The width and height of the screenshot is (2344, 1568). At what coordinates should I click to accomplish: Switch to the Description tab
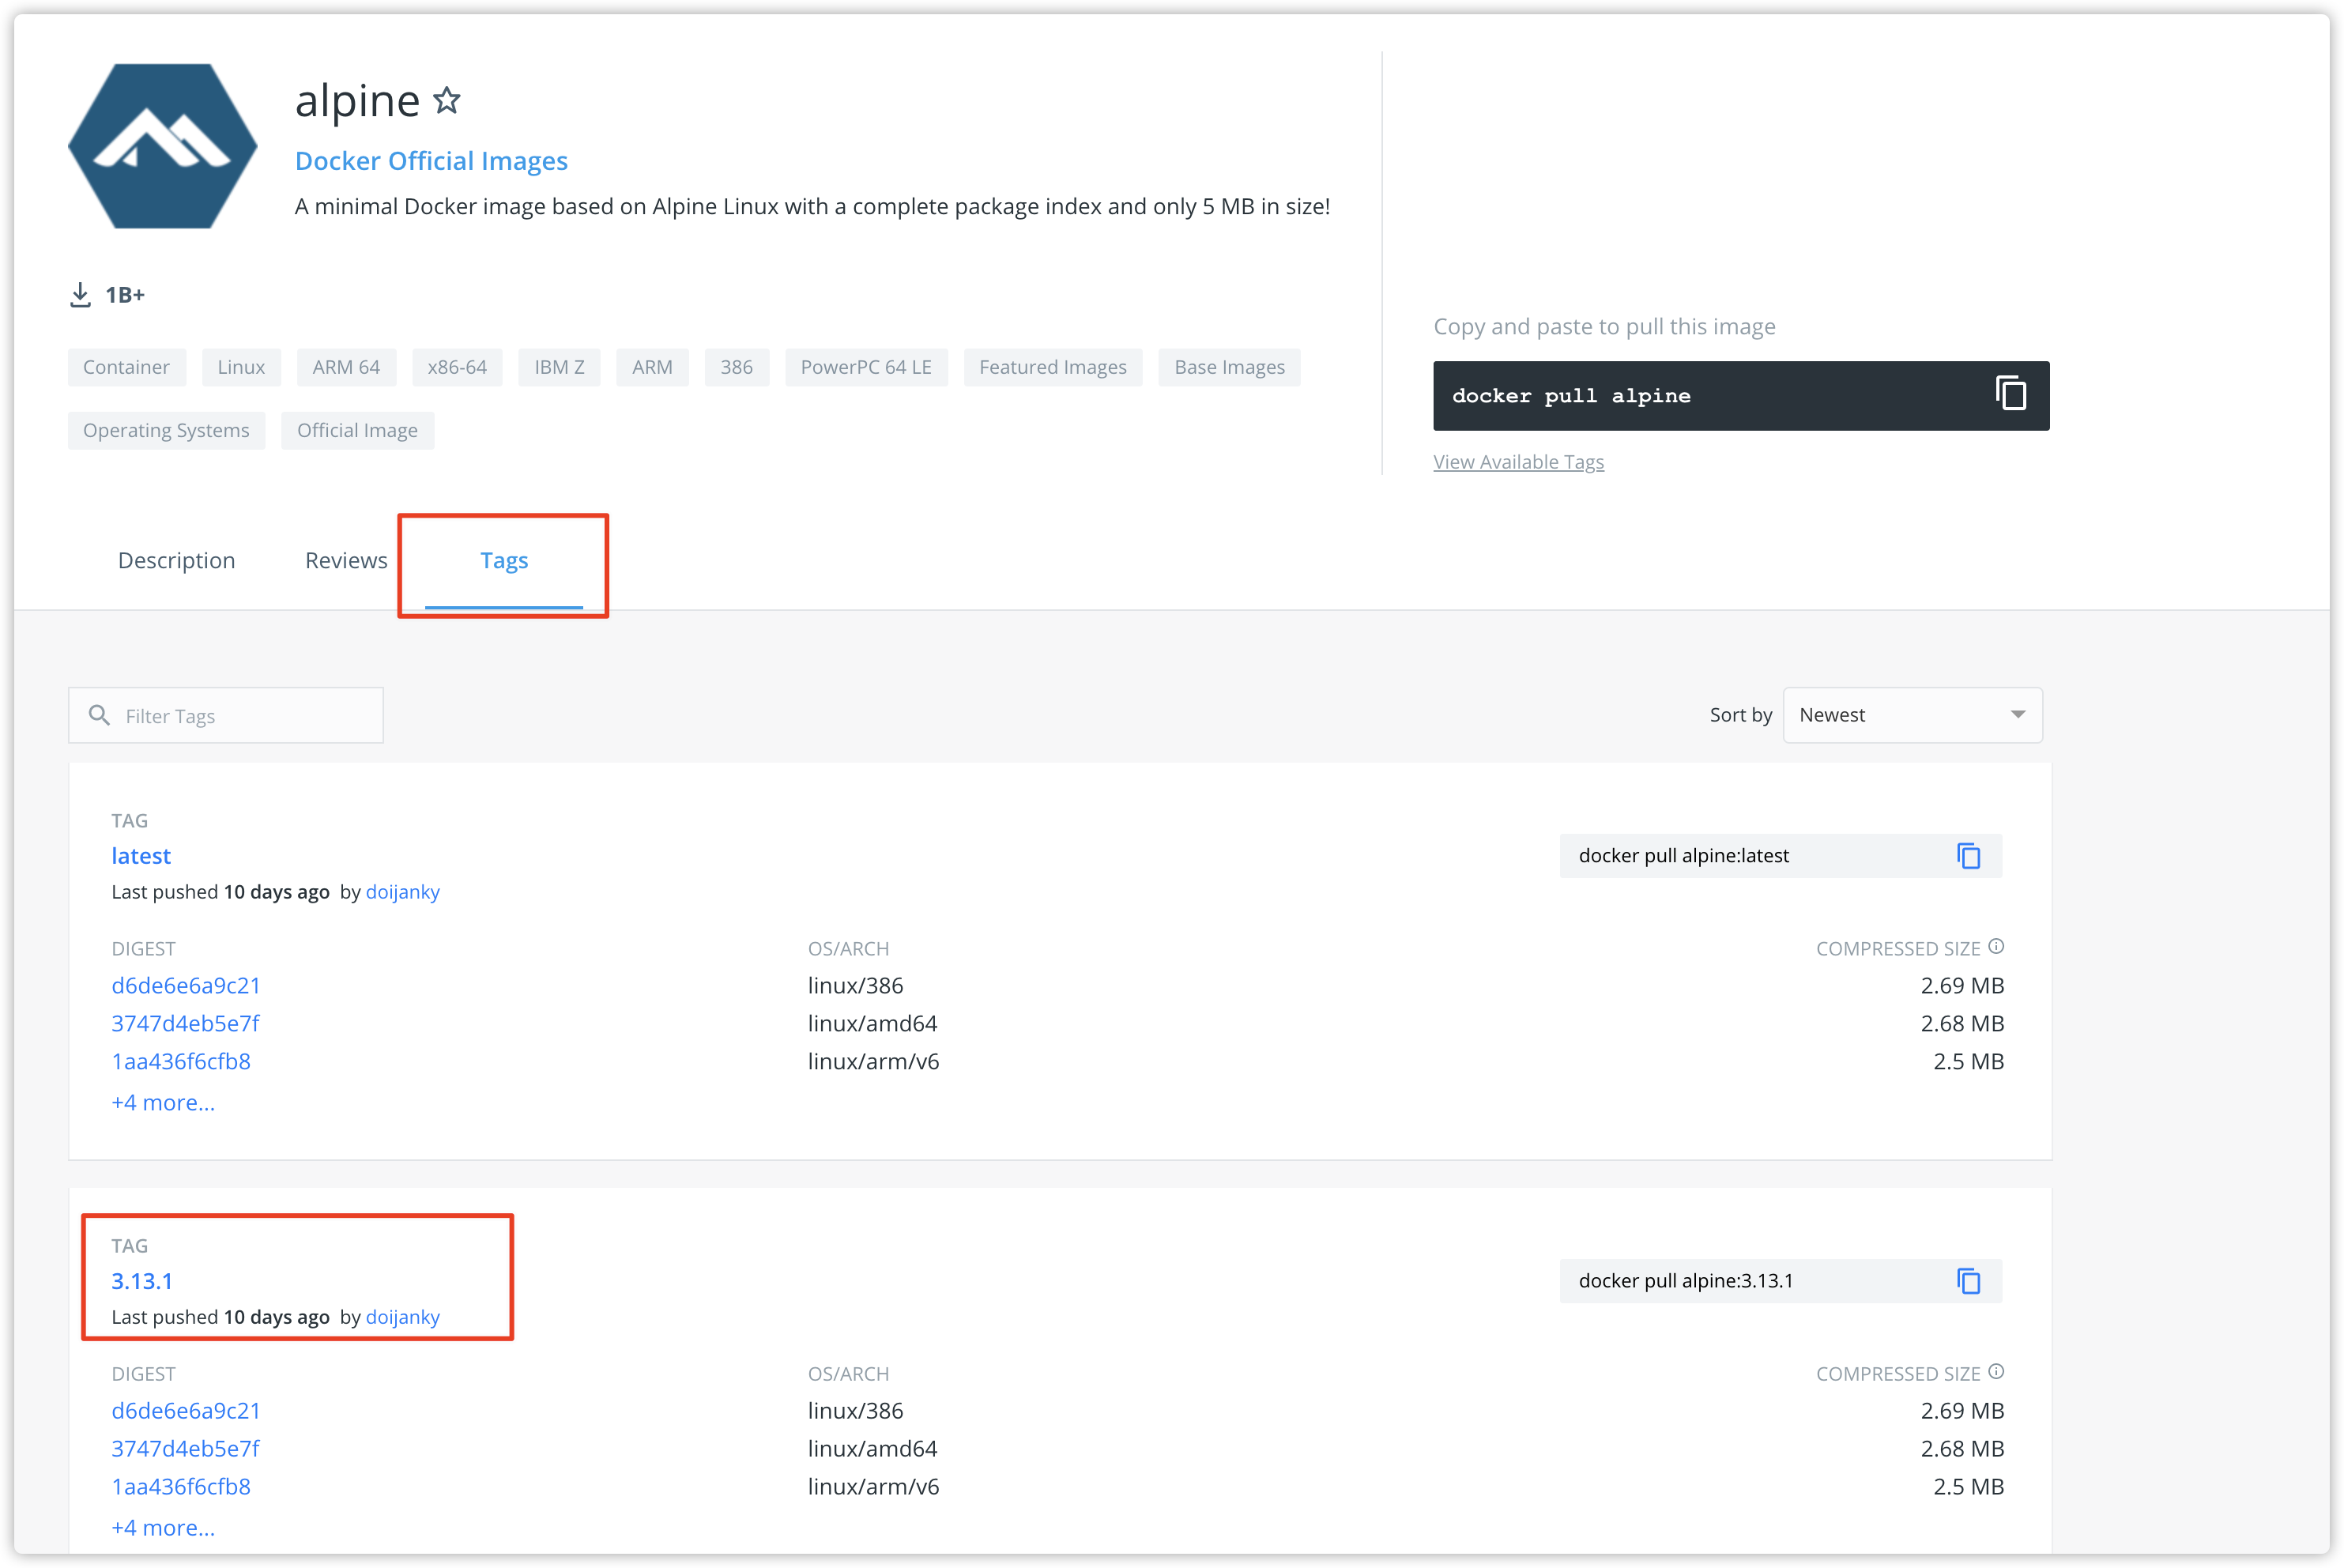click(177, 561)
